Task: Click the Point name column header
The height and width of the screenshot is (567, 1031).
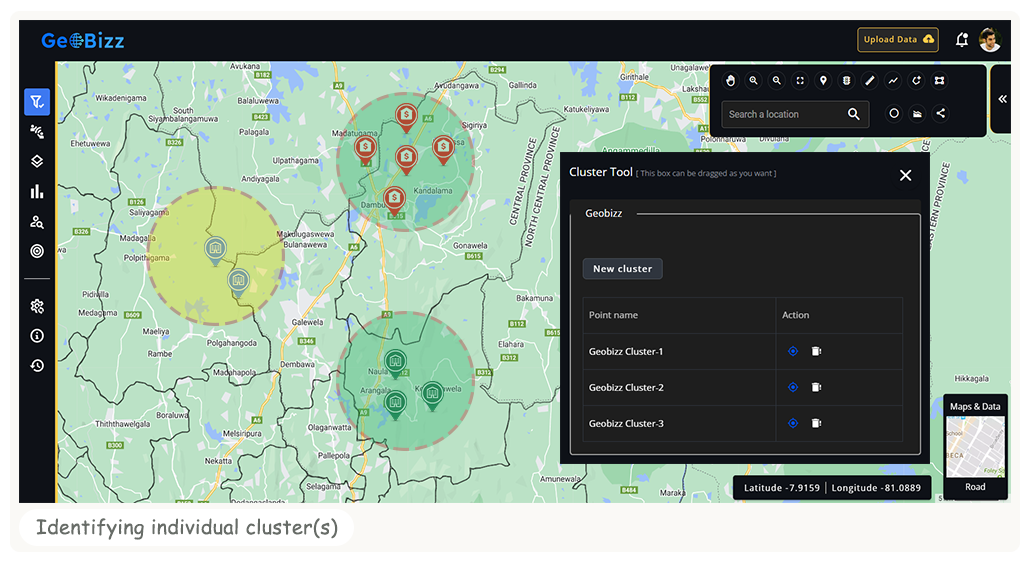Action: pyautogui.click(x=613, y=315)
